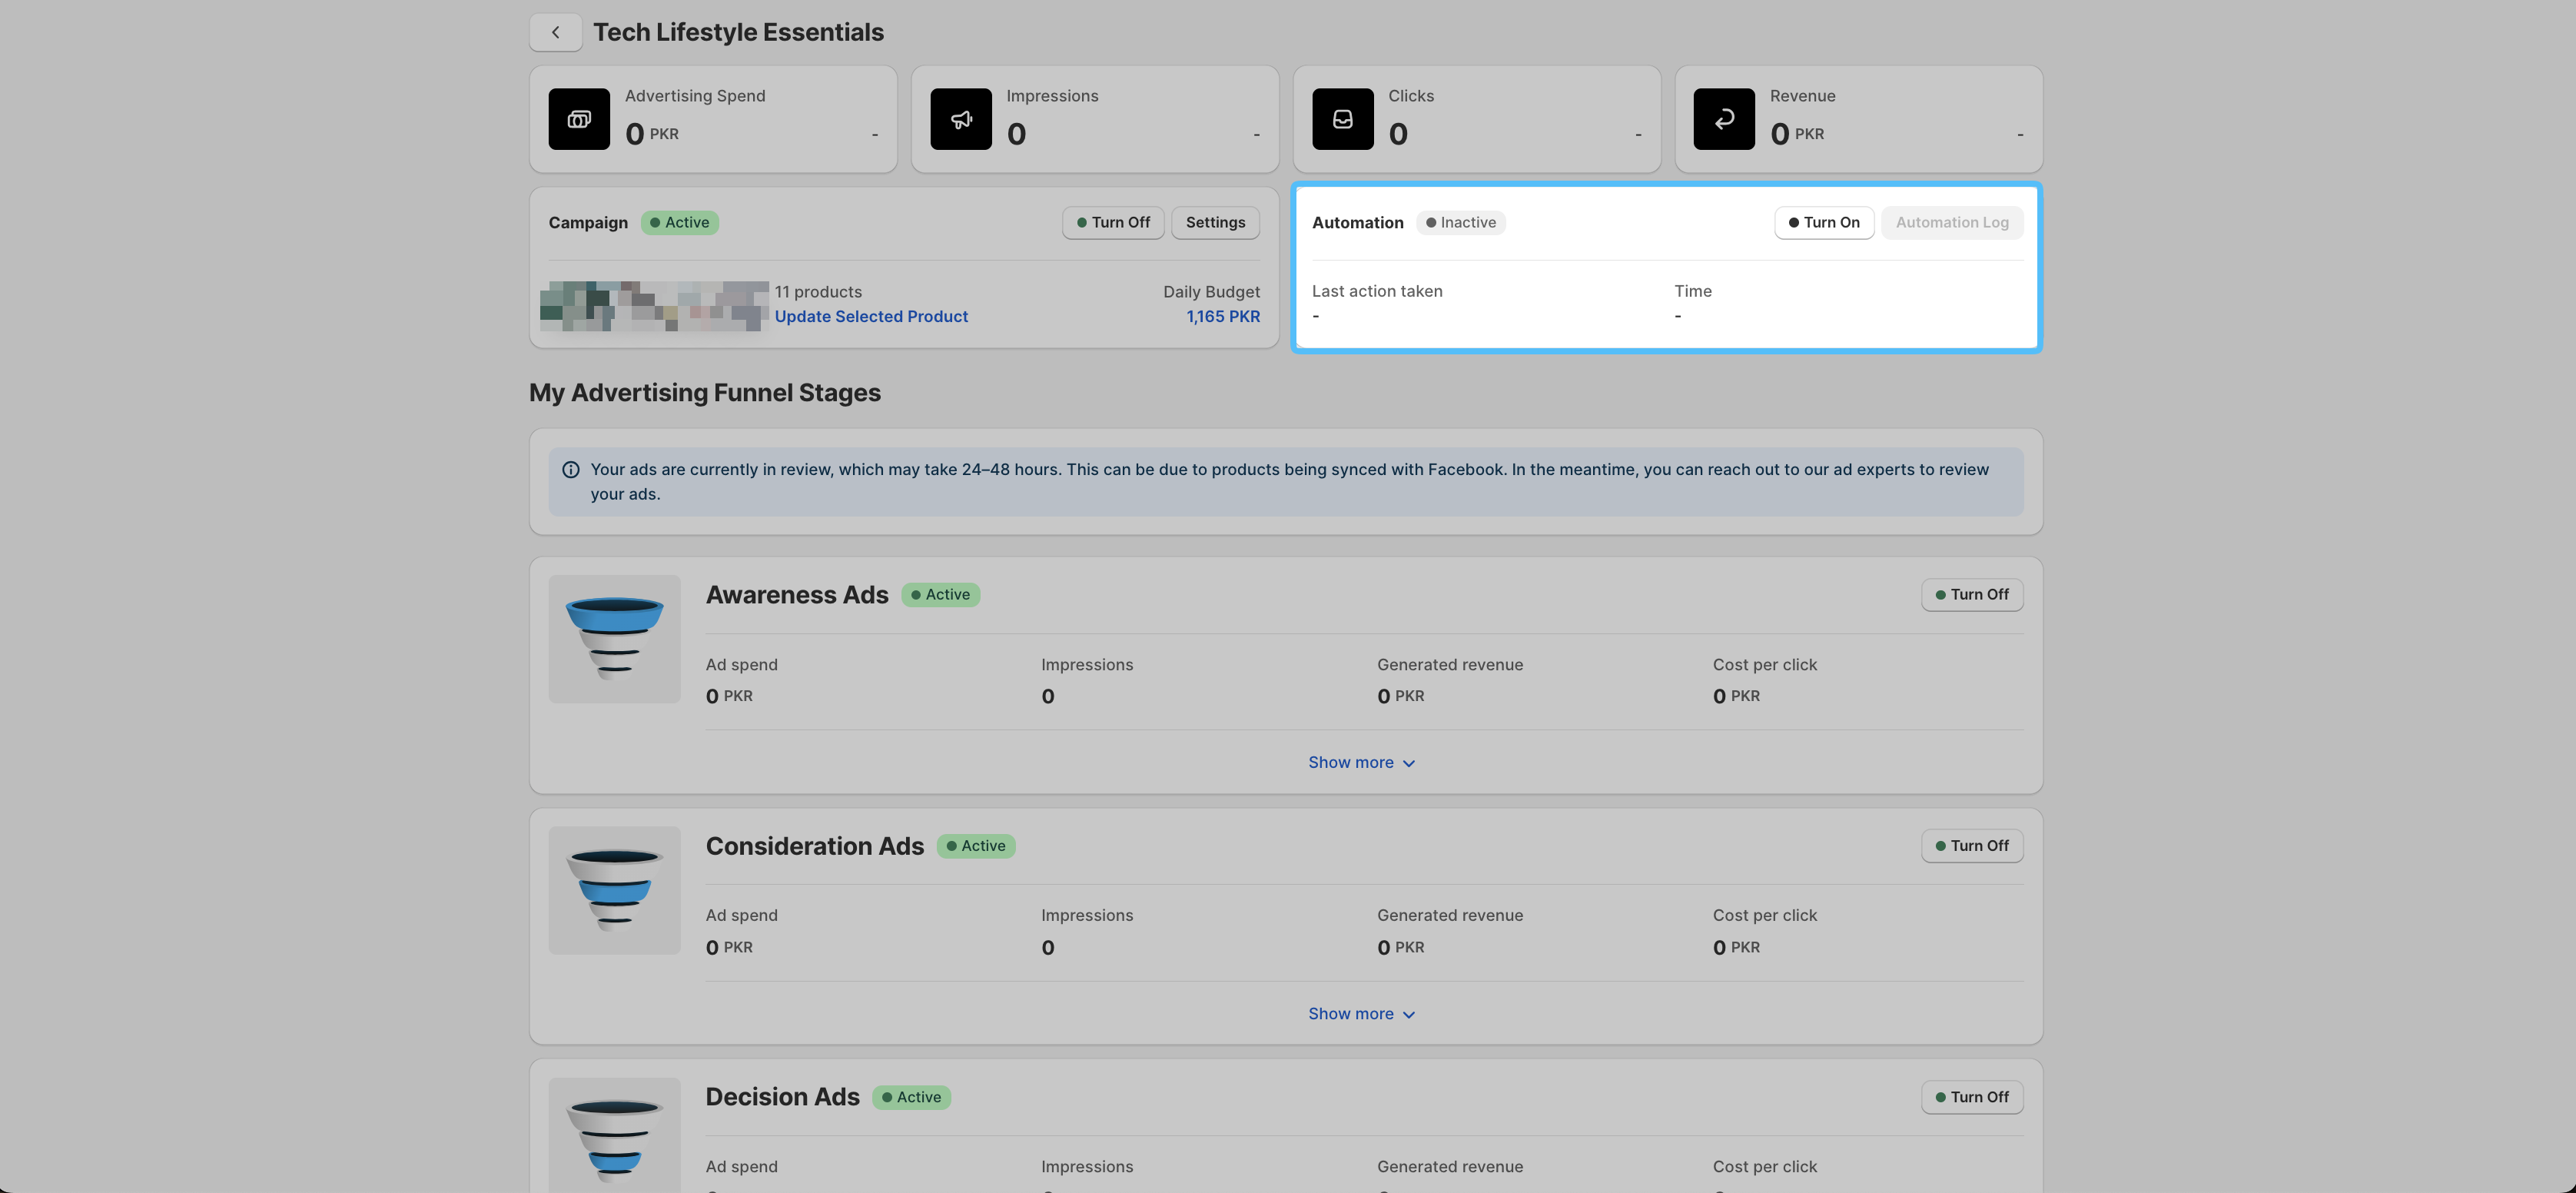Image resolution: width=2576 pixels, height=1193 pixels.
Task: Click My Advertising Funnel Stages heading
Action: pos(705,393)
